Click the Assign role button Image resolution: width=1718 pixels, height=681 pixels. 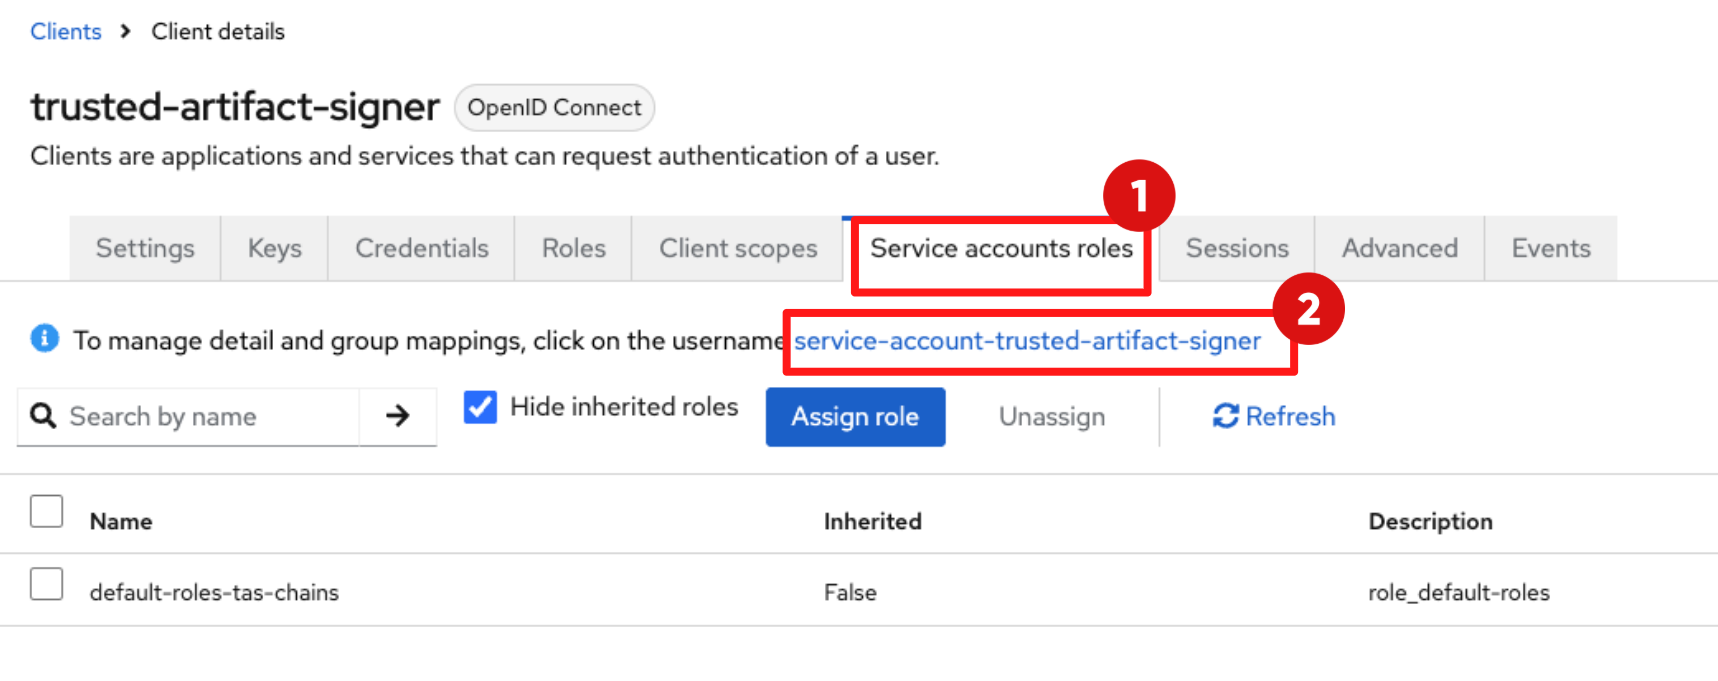pos(855,416)
